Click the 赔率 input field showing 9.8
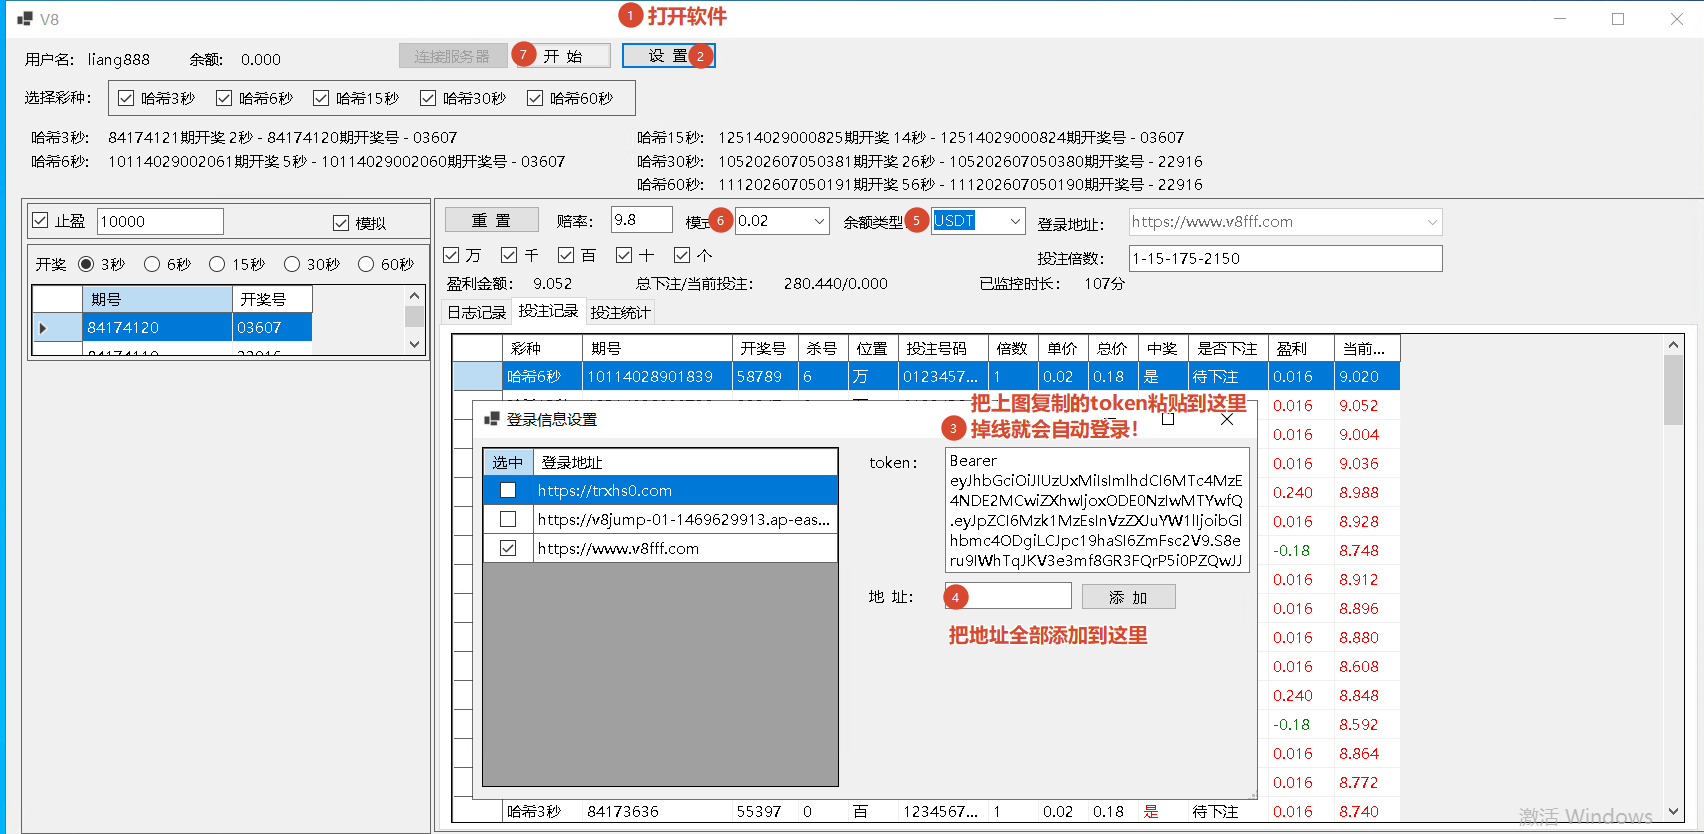 (x=642, y=220)
